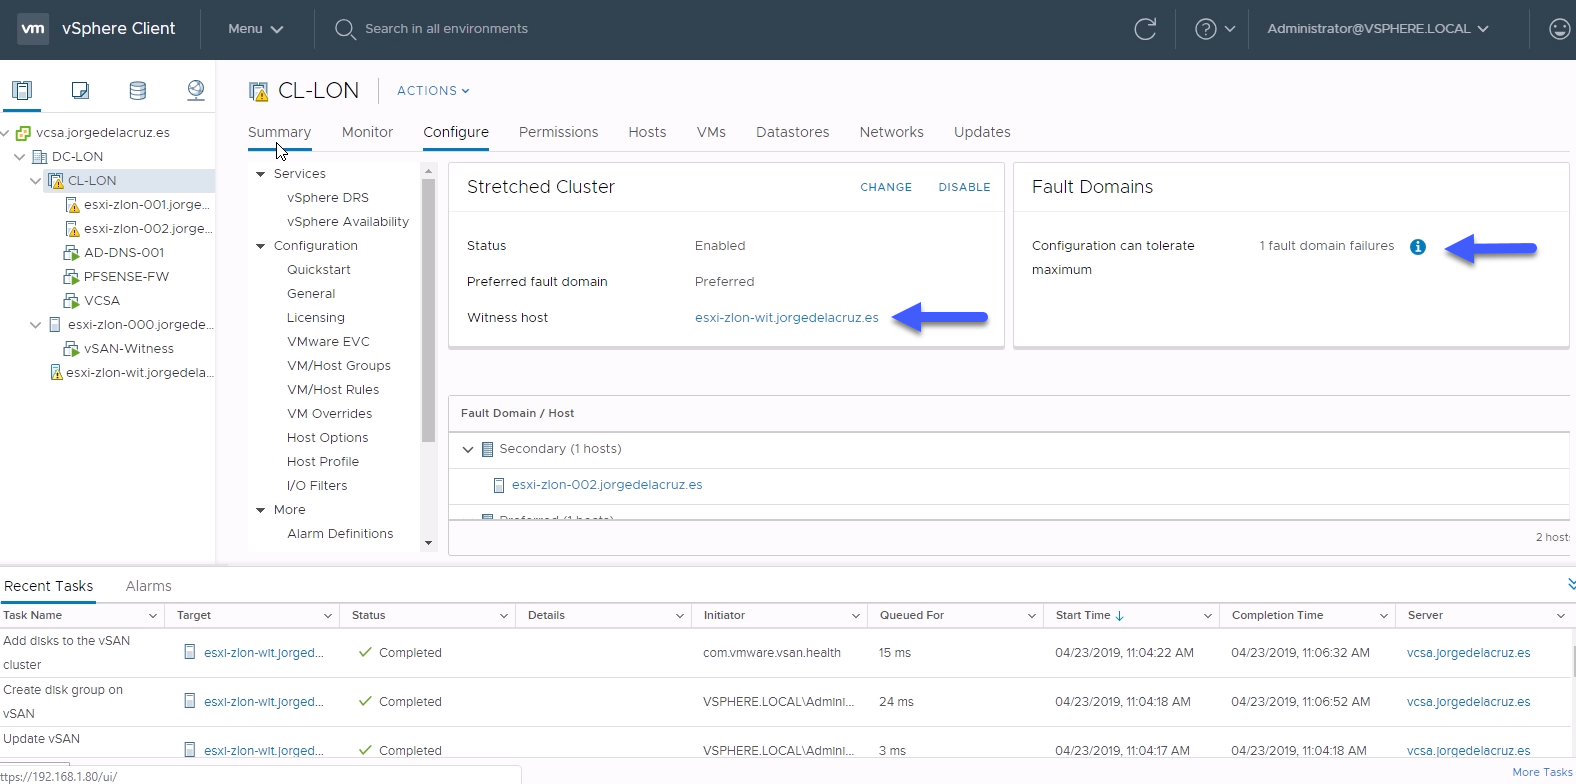Click the search in all environments field
The width and height of the screenshot is (1576, 784).
pos(446,29)
